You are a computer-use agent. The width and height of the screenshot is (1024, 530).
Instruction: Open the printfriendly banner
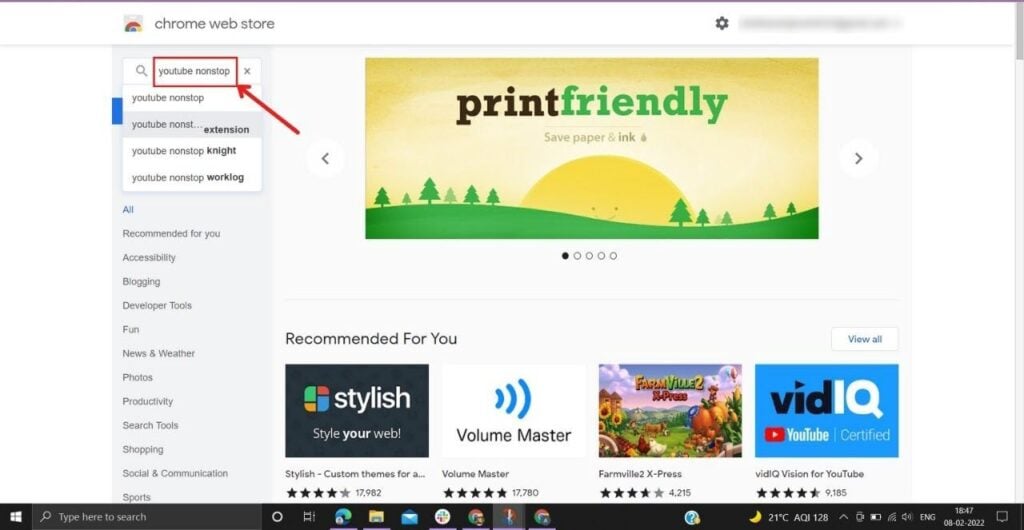tap(592, 148)
